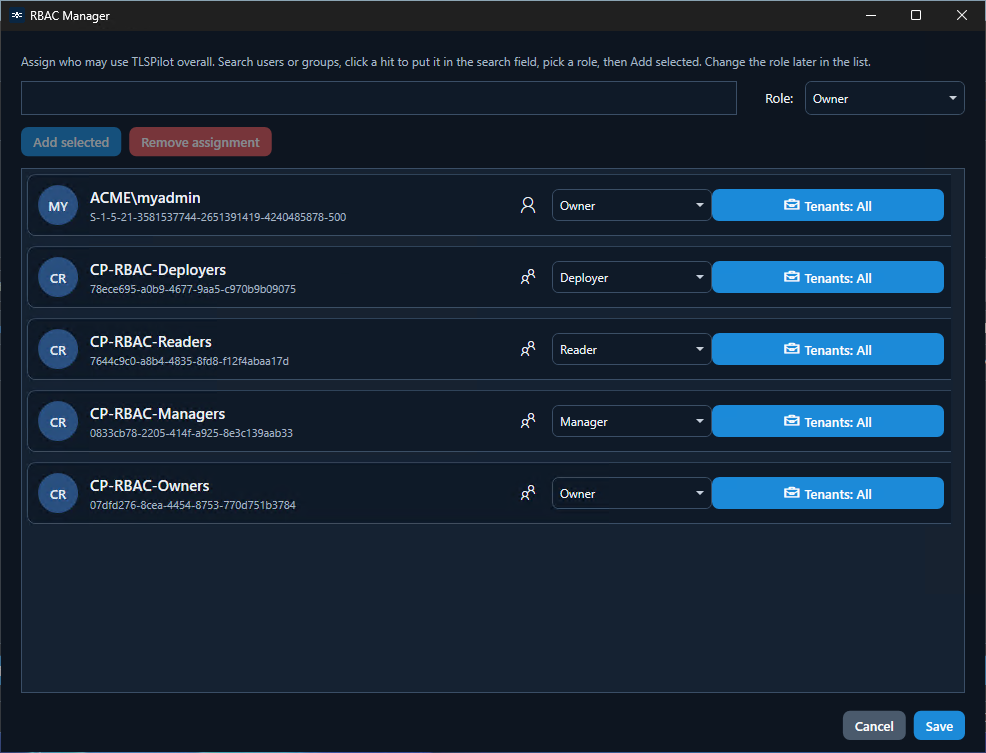Click the CR avatar for CP-RBAC-Managers
The width and height of the screenshot is (986, 753).
coord(58,421)
